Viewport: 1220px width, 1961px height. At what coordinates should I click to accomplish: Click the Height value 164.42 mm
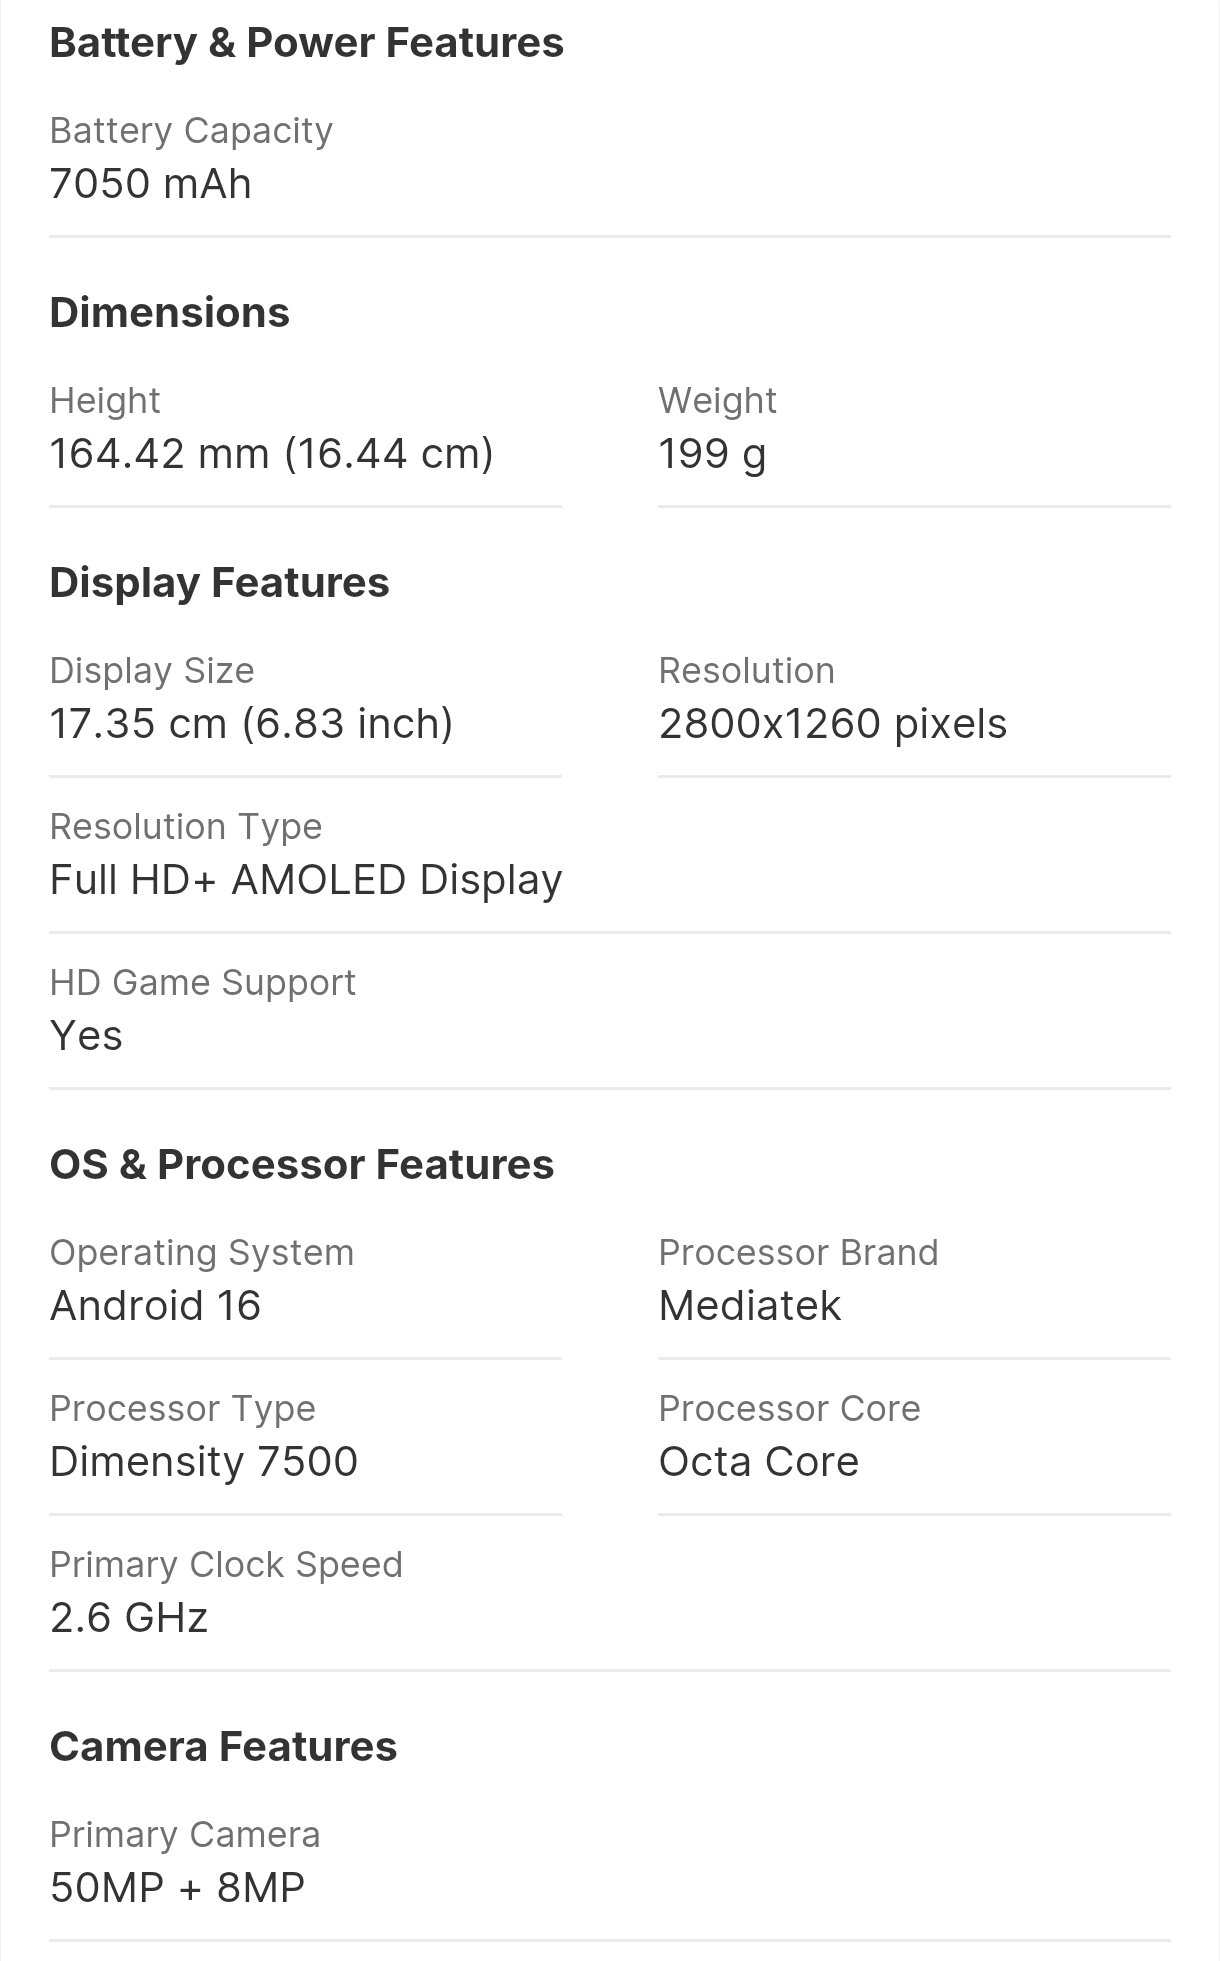coord(271,454)
